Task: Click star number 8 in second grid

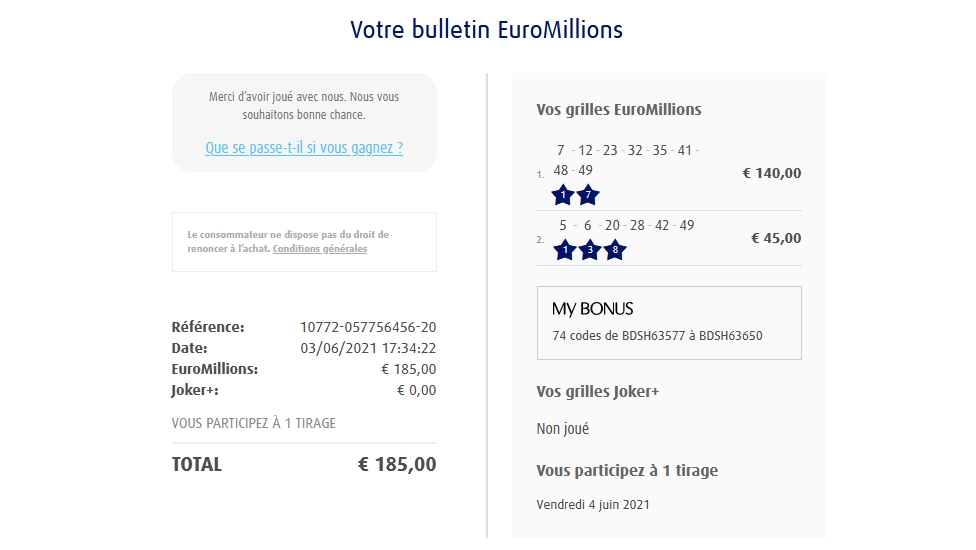Action: 614,250
